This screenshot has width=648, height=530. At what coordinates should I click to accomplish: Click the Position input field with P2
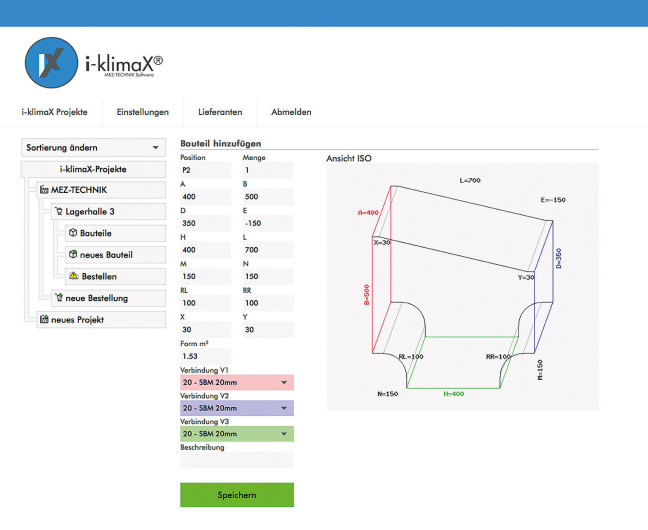tap(205, 171)
